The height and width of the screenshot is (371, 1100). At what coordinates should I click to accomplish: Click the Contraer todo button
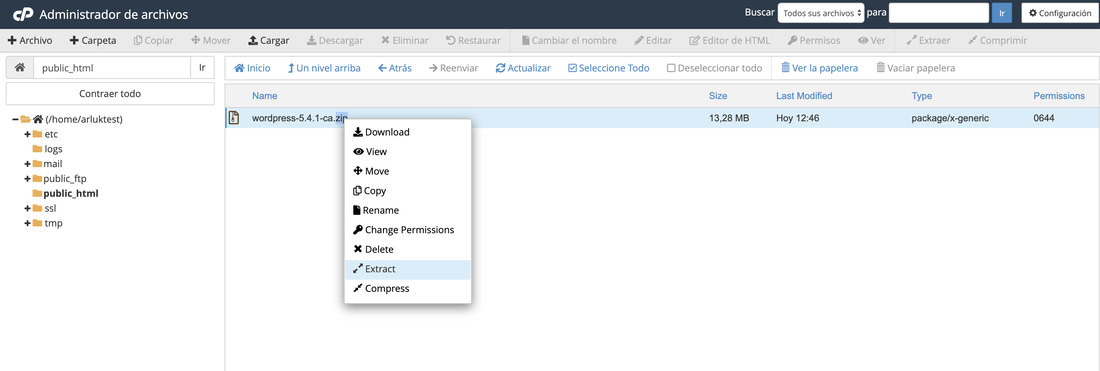coord(110,93)
